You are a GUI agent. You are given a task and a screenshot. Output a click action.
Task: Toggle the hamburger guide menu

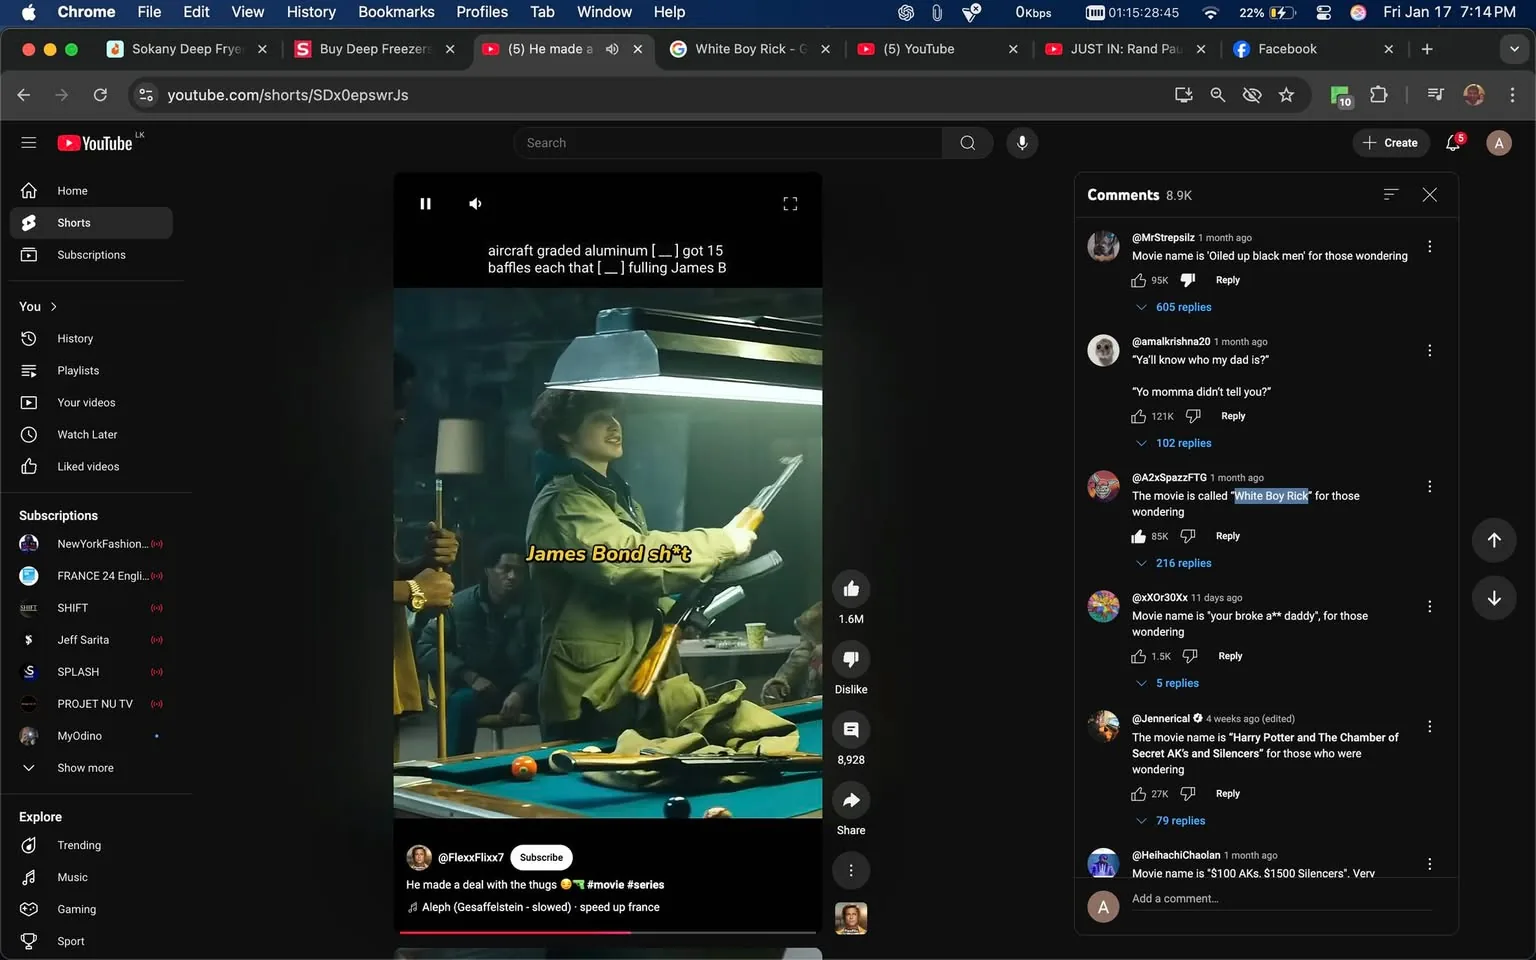tap(29, 143)
